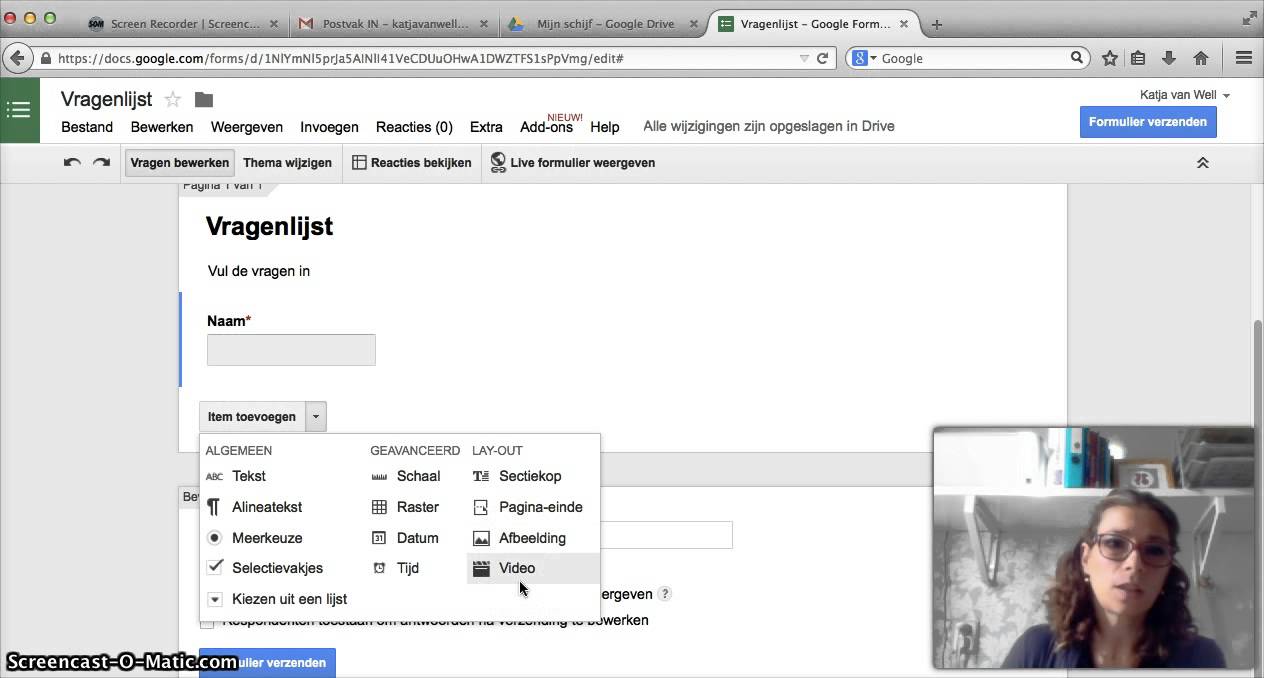Viewport: 1264px width, 678px height.
Task: Open a new browser tab
Action: [937, 24]
